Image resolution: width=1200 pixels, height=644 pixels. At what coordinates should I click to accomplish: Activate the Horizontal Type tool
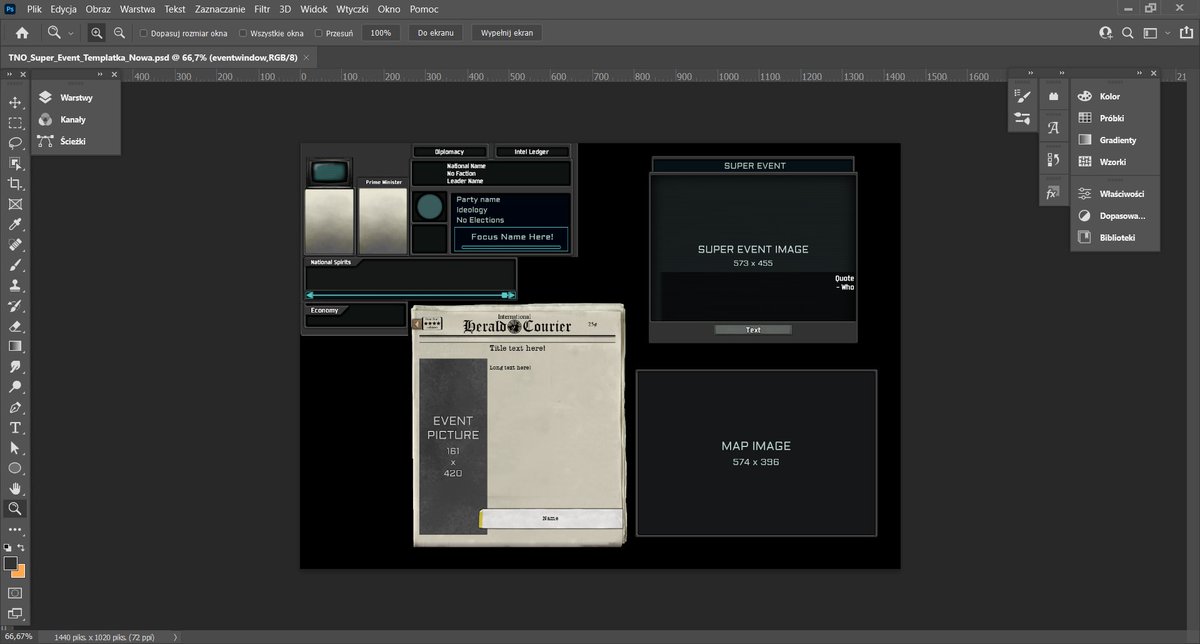(x=15, y=428)
